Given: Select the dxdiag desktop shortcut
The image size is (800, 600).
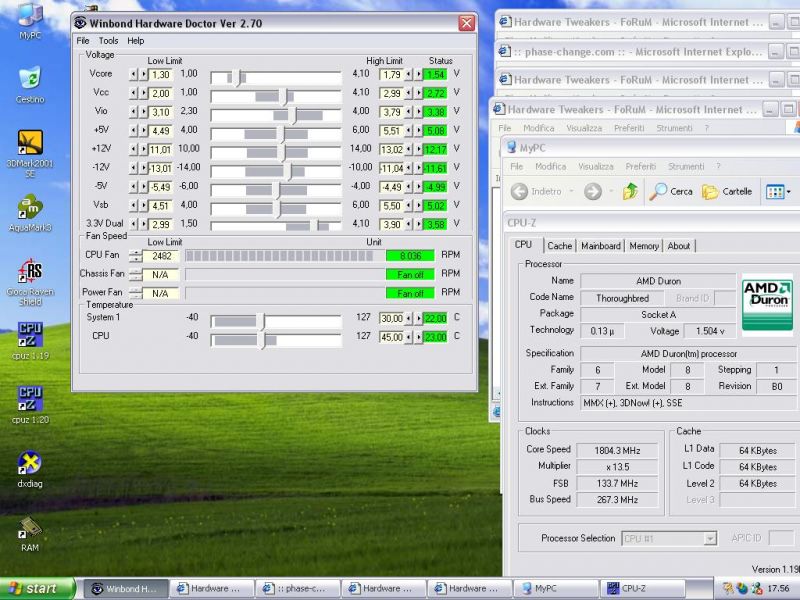Looking at the screenshot, I should 30,469.
